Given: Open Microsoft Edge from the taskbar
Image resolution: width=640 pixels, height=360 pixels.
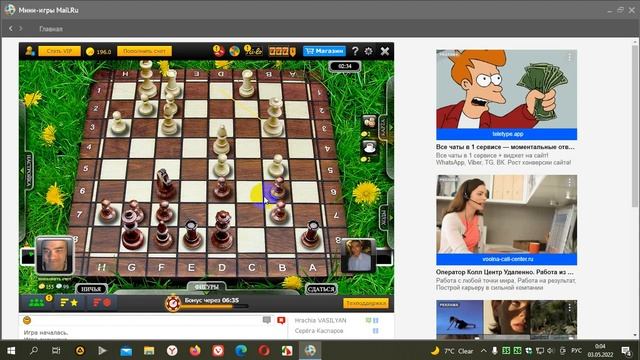Looking at the screenshot, I should tap(241, 351).
